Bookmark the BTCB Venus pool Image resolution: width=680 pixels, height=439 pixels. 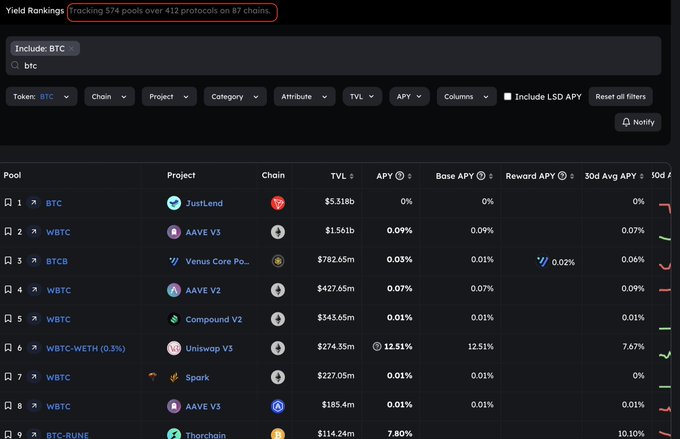coord(8,261)
